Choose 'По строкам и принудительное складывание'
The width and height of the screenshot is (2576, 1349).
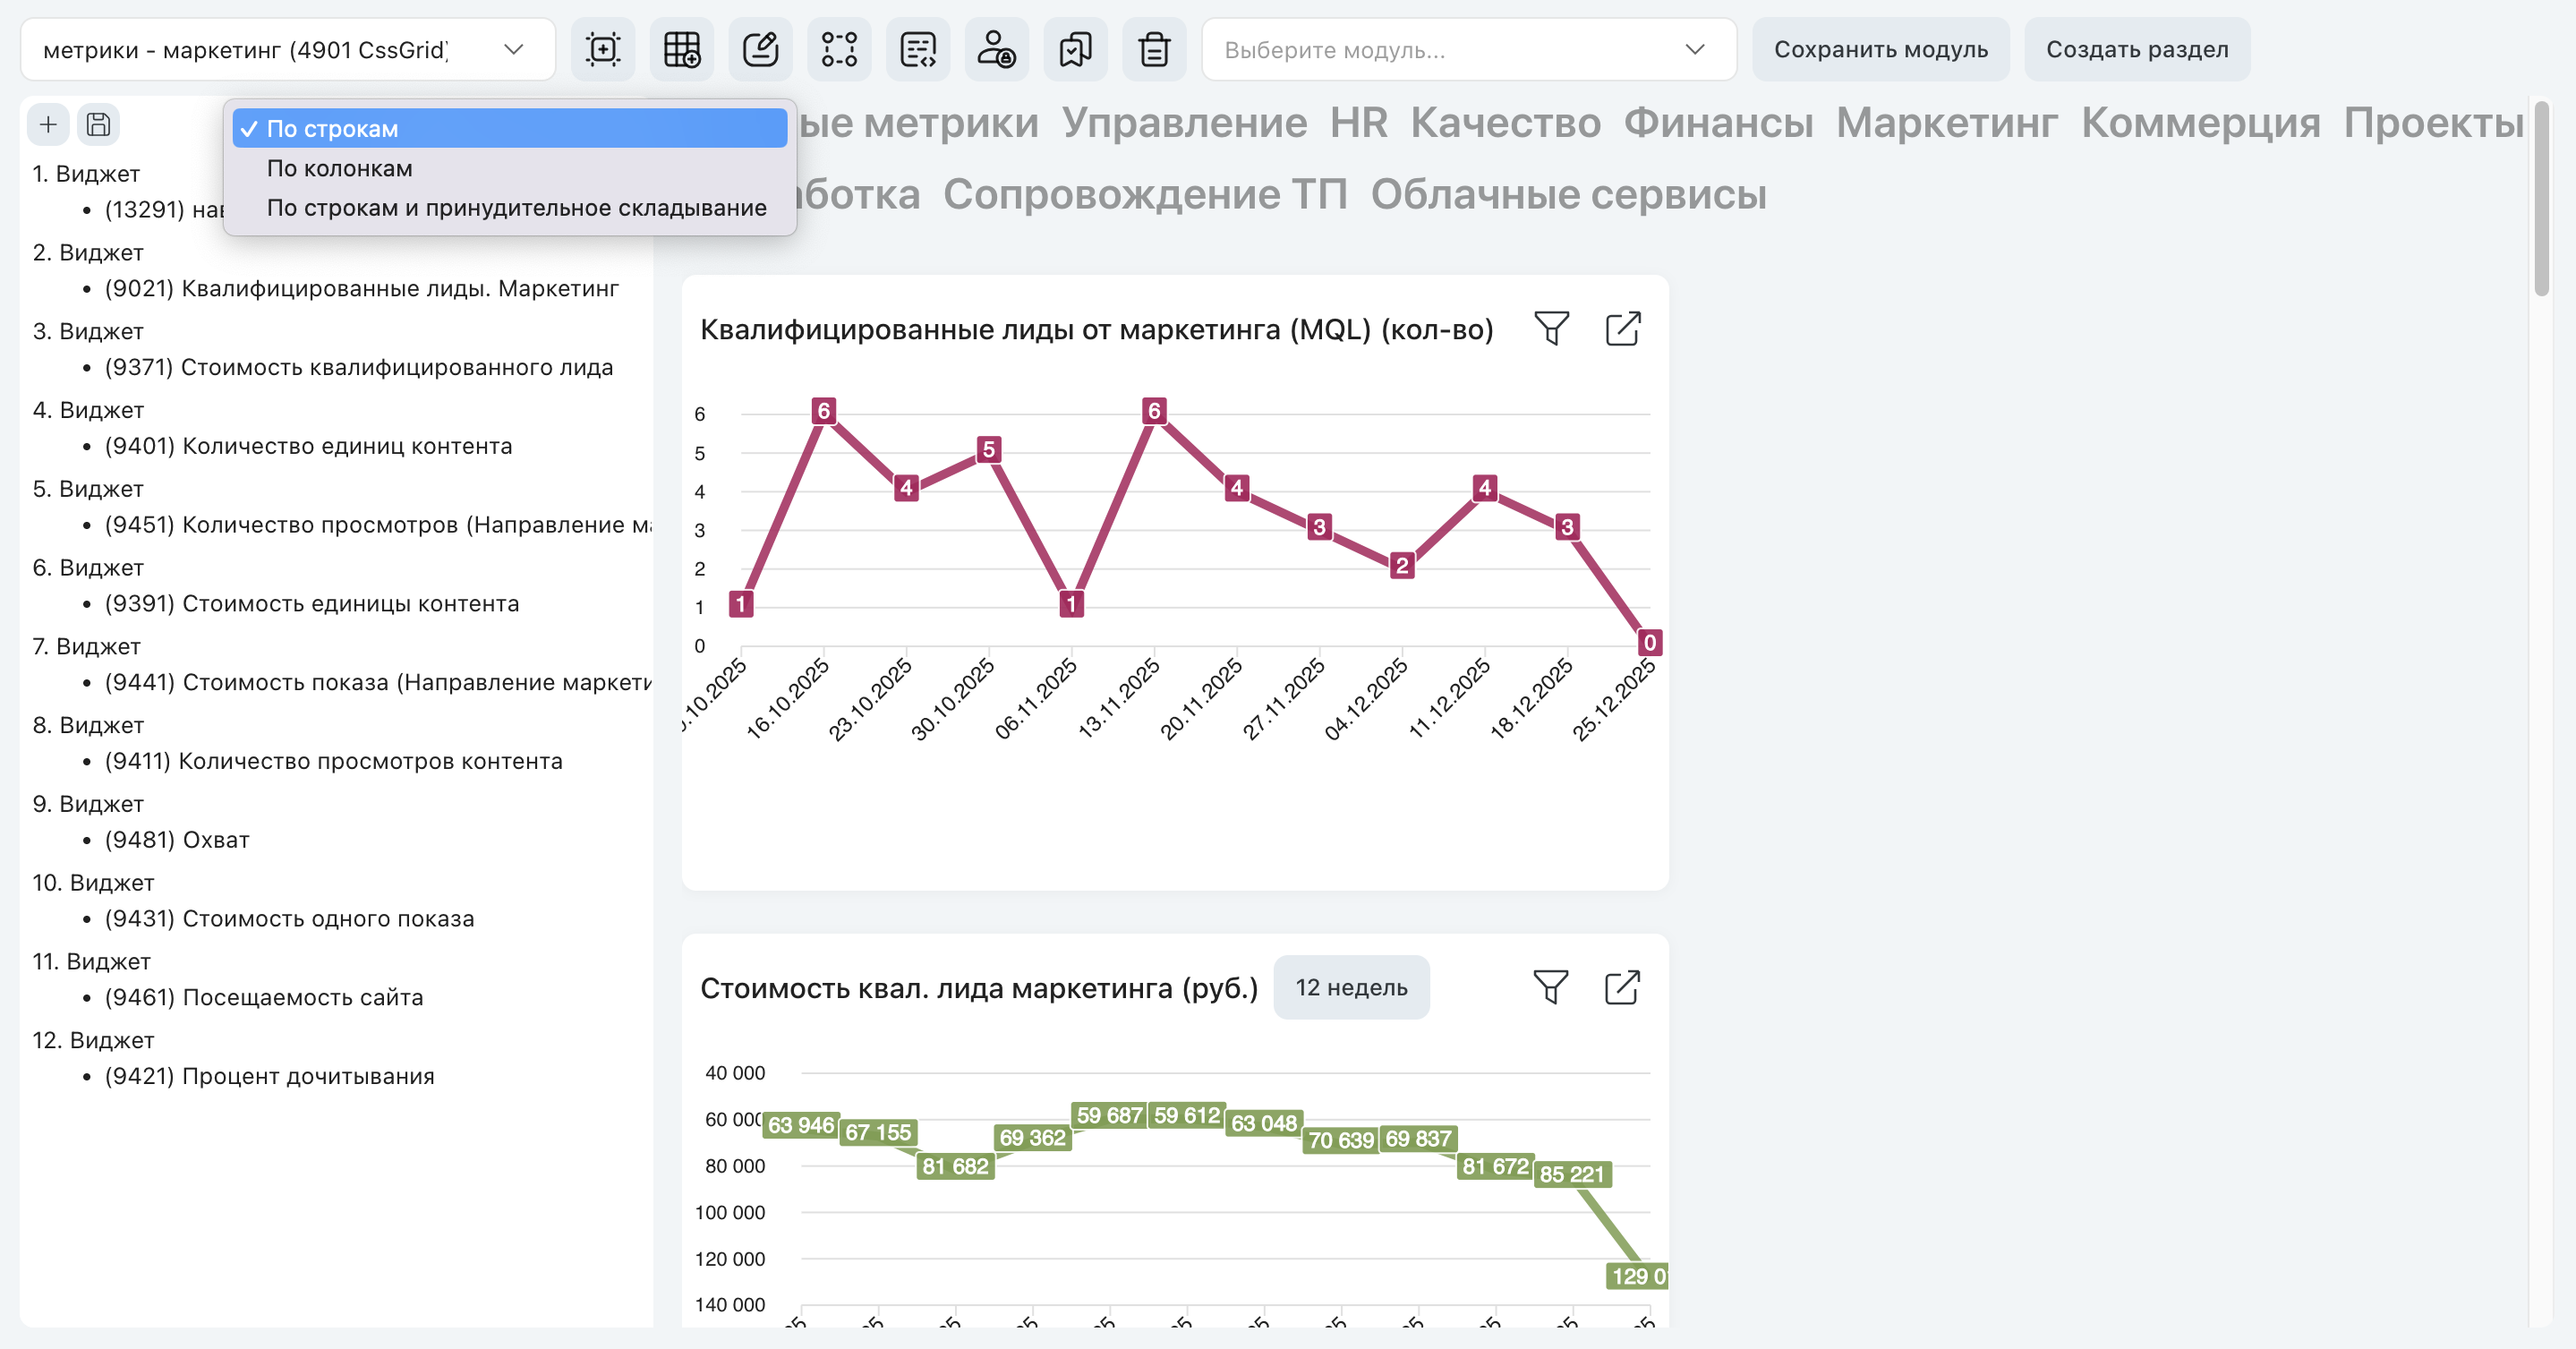click(510, 208)
